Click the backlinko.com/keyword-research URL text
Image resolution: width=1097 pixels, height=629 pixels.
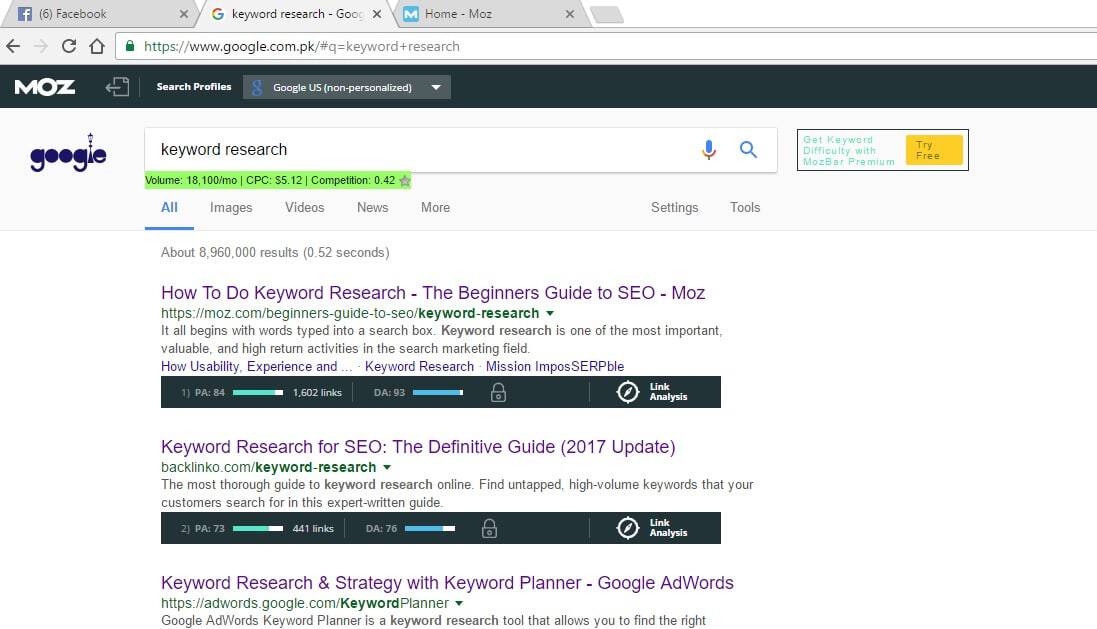pos(269,467)
